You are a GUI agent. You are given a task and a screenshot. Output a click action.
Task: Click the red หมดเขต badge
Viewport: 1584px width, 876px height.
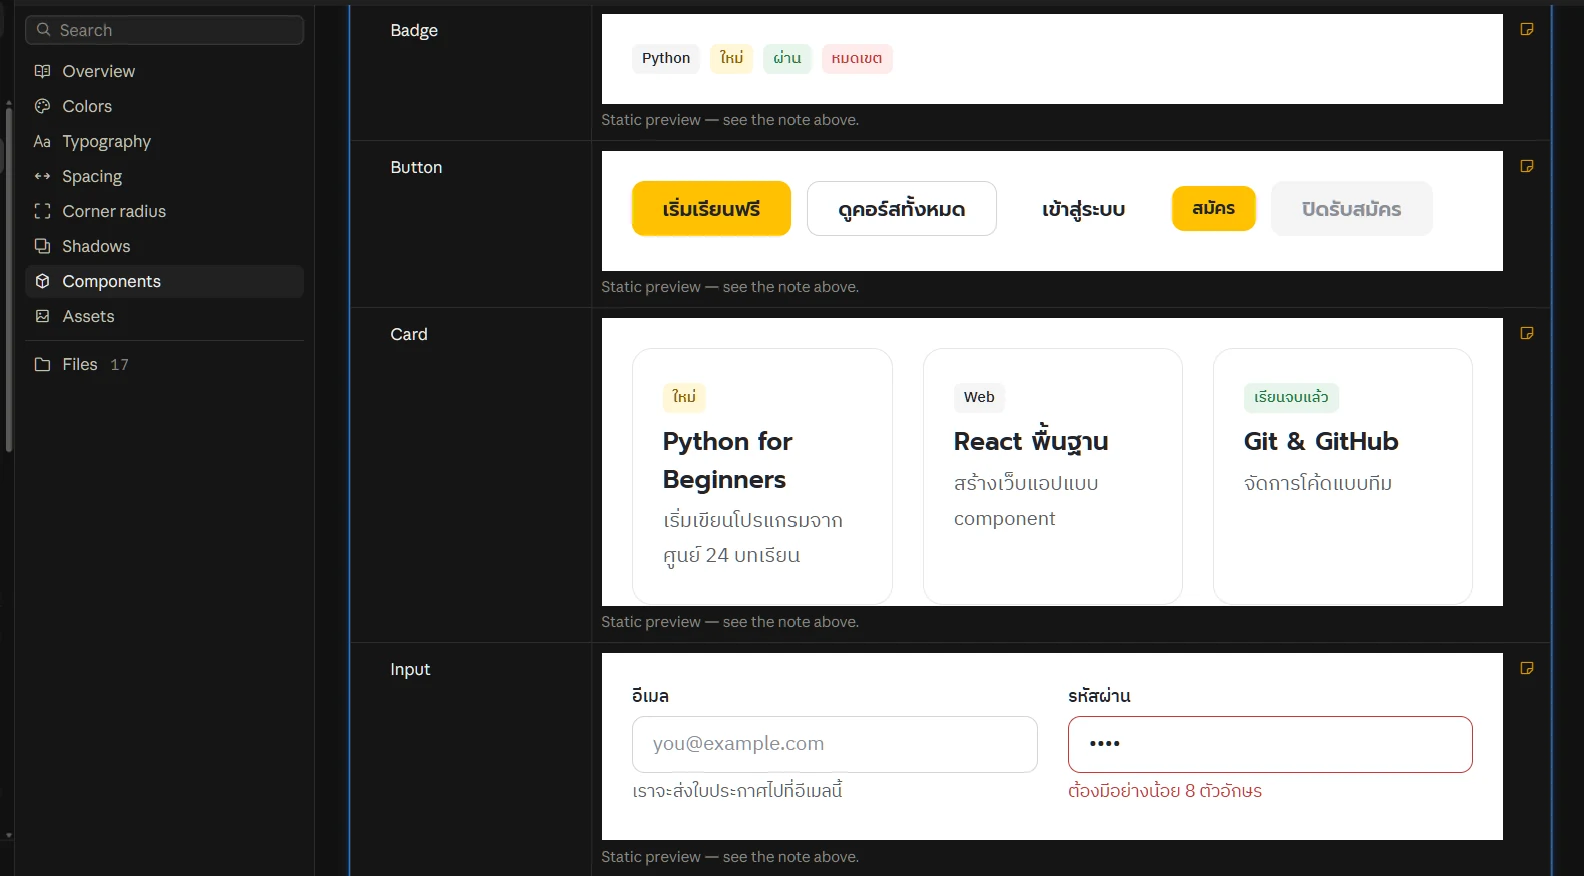pos(857,58)
